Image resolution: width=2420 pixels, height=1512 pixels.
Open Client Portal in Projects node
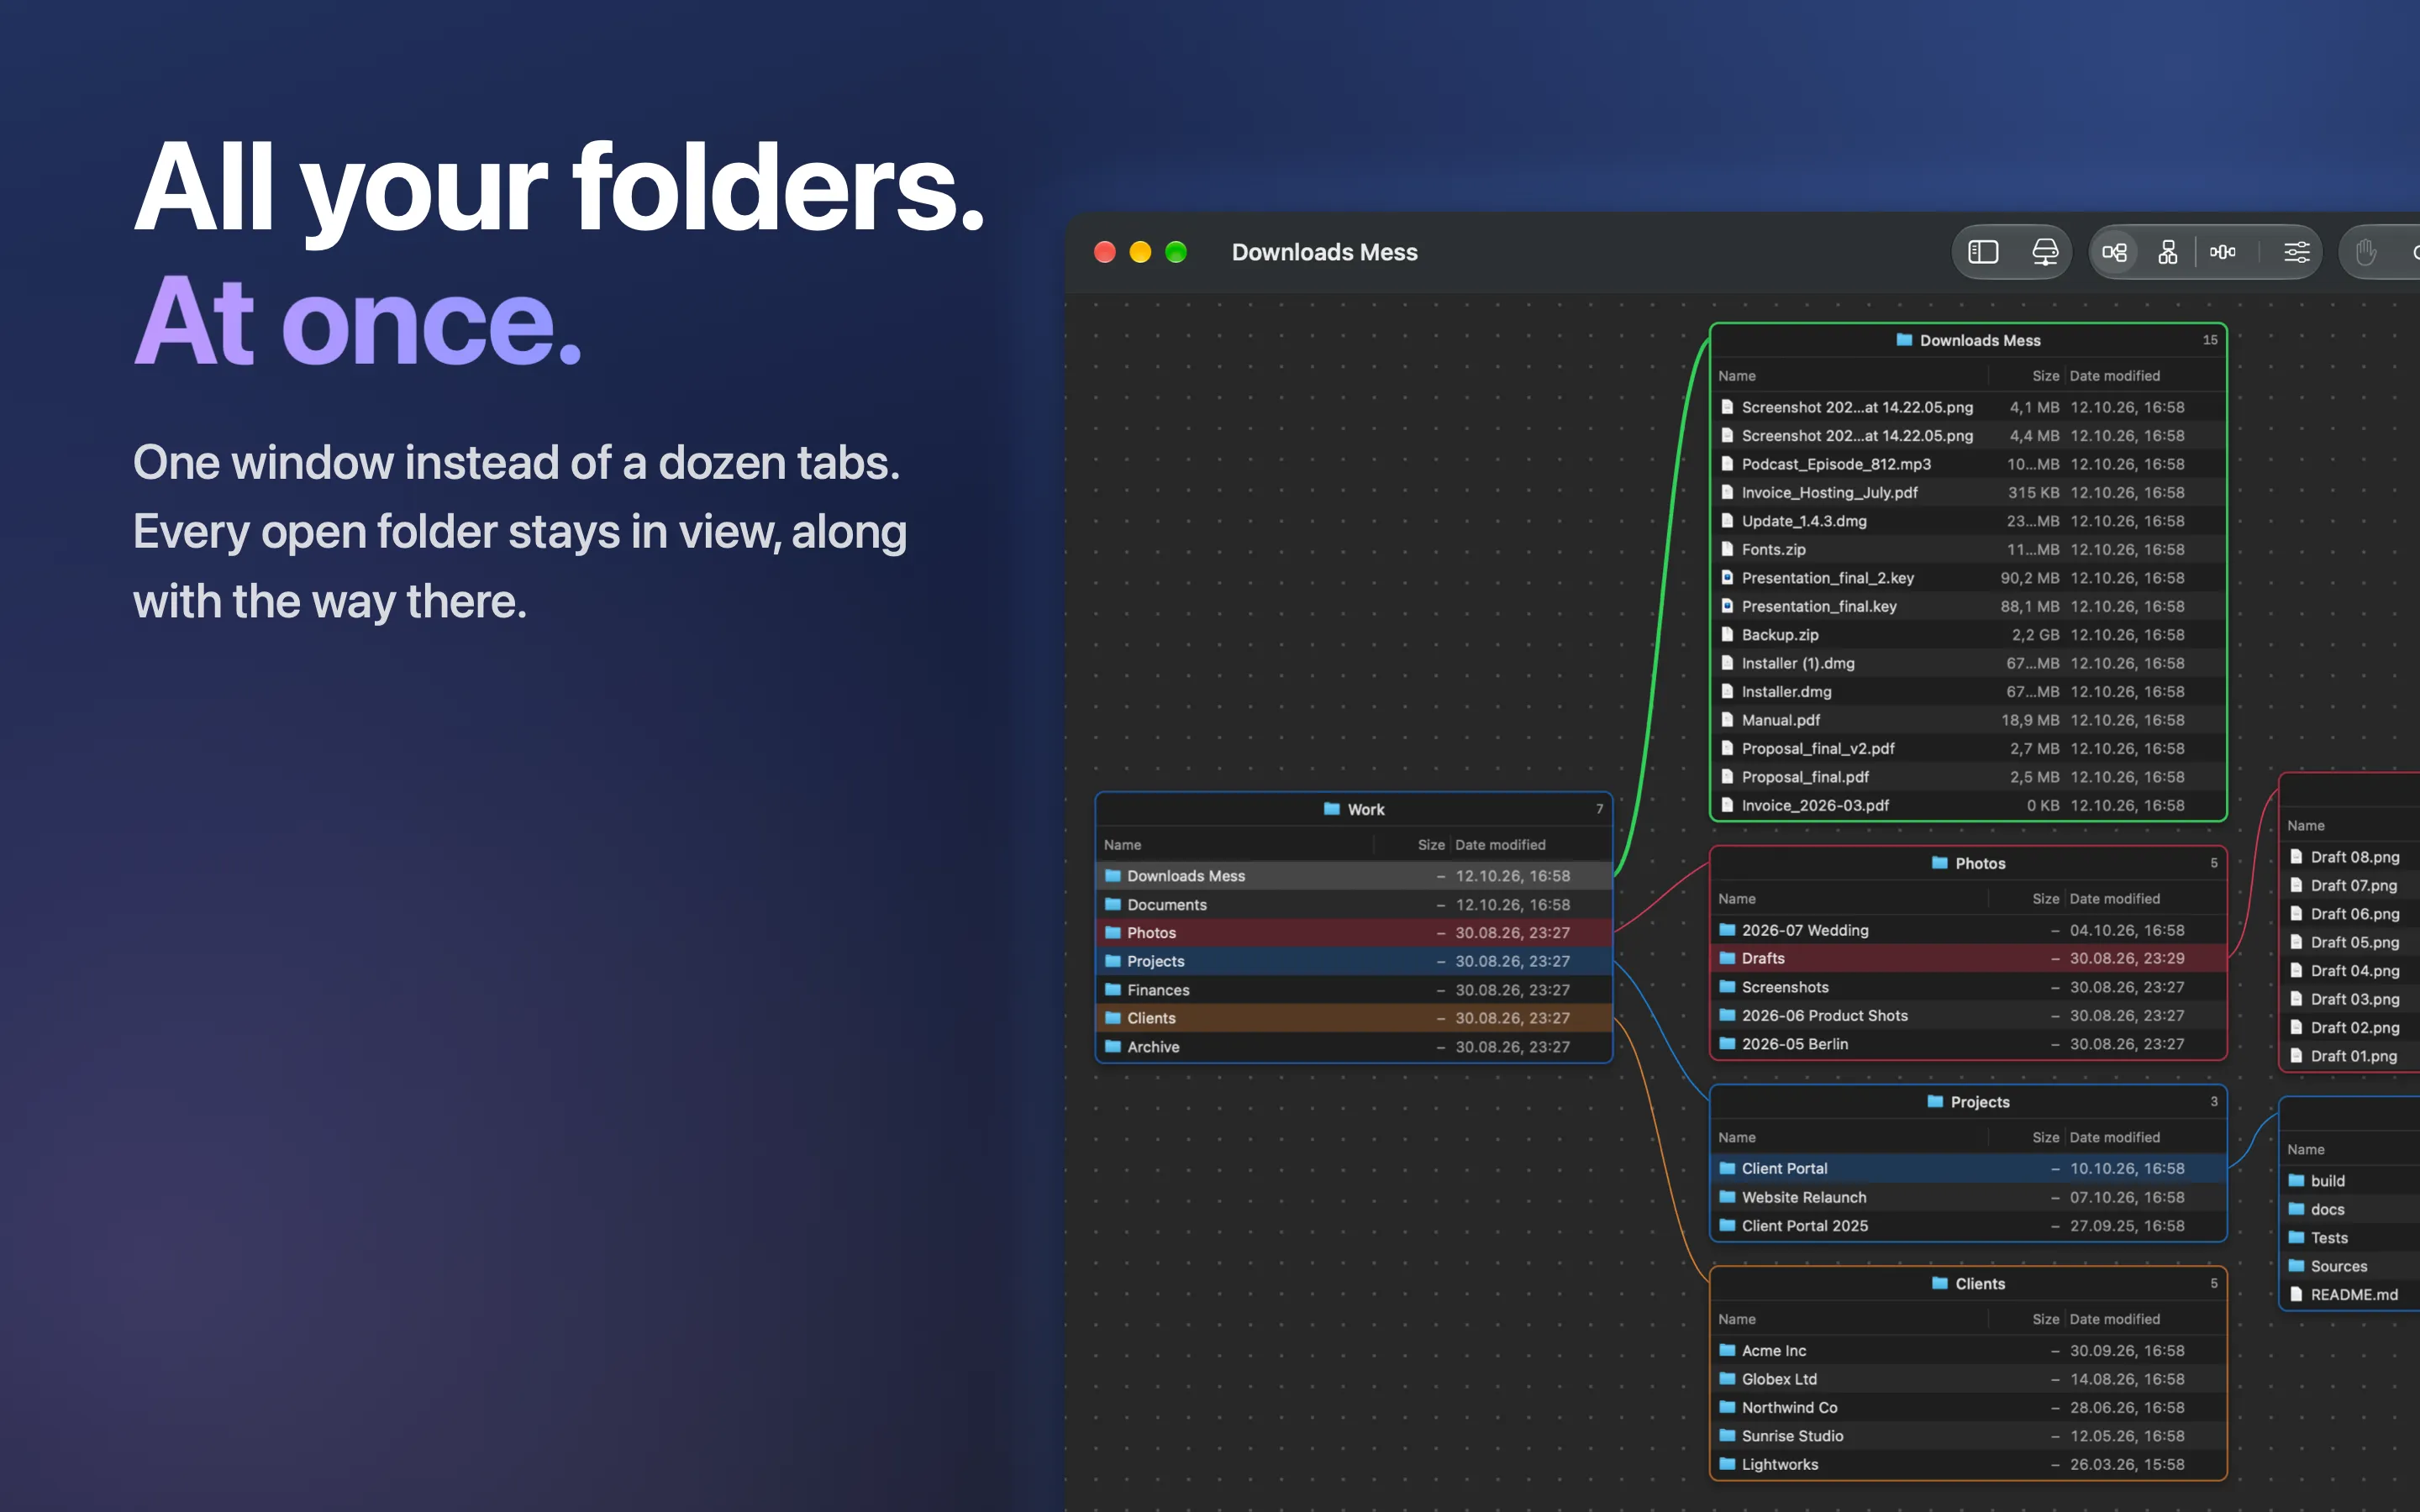tap(1968, 1168)
